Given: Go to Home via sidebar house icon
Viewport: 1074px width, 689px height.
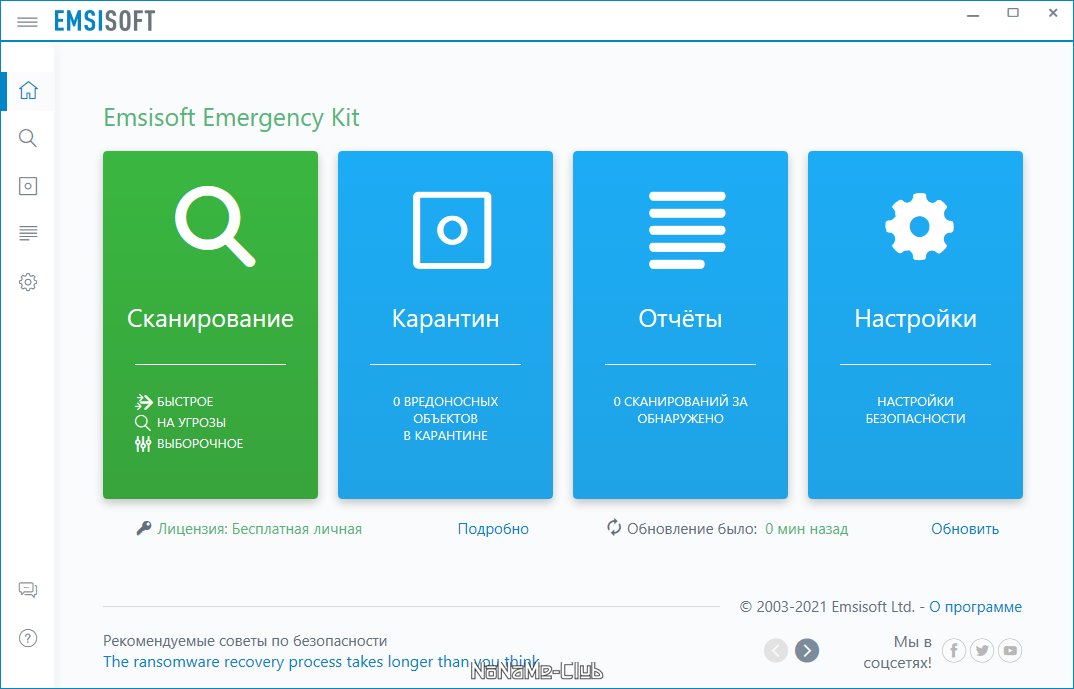Looking at the screenshot, I should tap(28, 90).
